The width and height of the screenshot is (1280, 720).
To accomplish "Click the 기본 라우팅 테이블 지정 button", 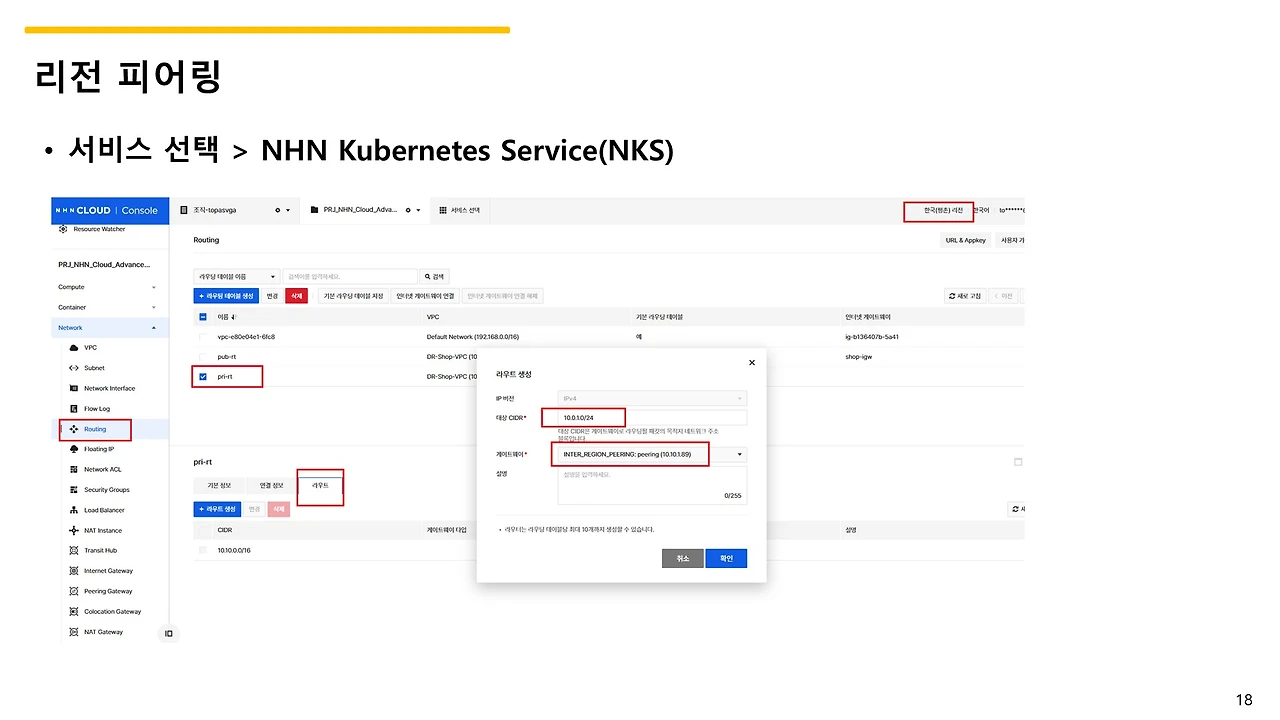I will 353,296.
